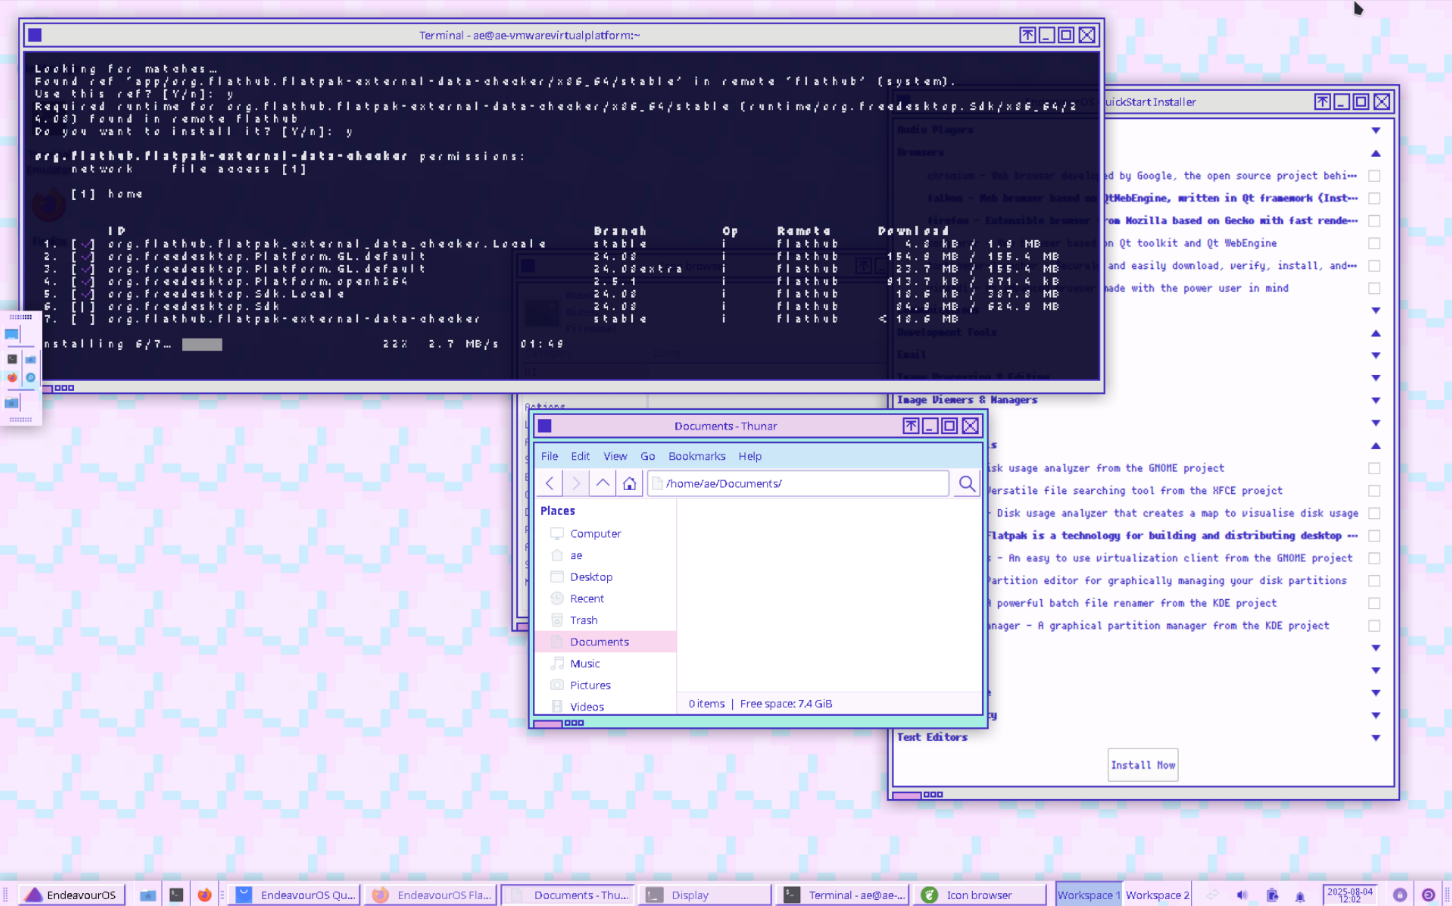Check the Flatpak technology checkbox

click(x=1374, y=536)
